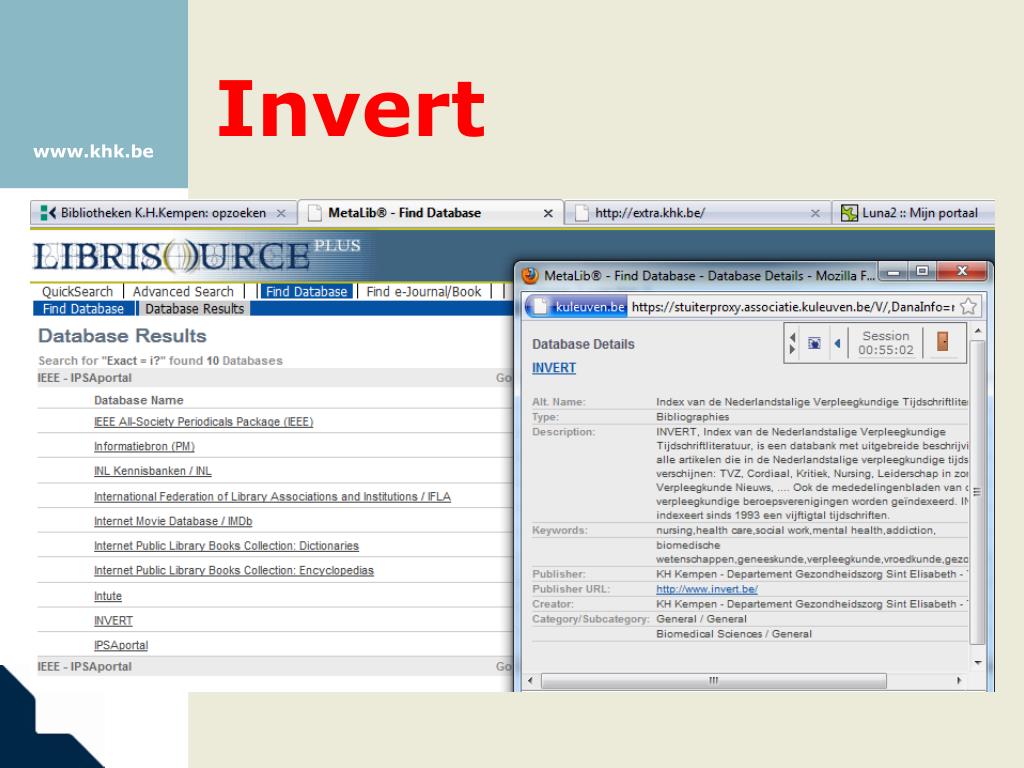Viewport: 1024px width, 768px height.
Task: Click the Firefox logo in the popup title bar
Action: click(530, 275)
